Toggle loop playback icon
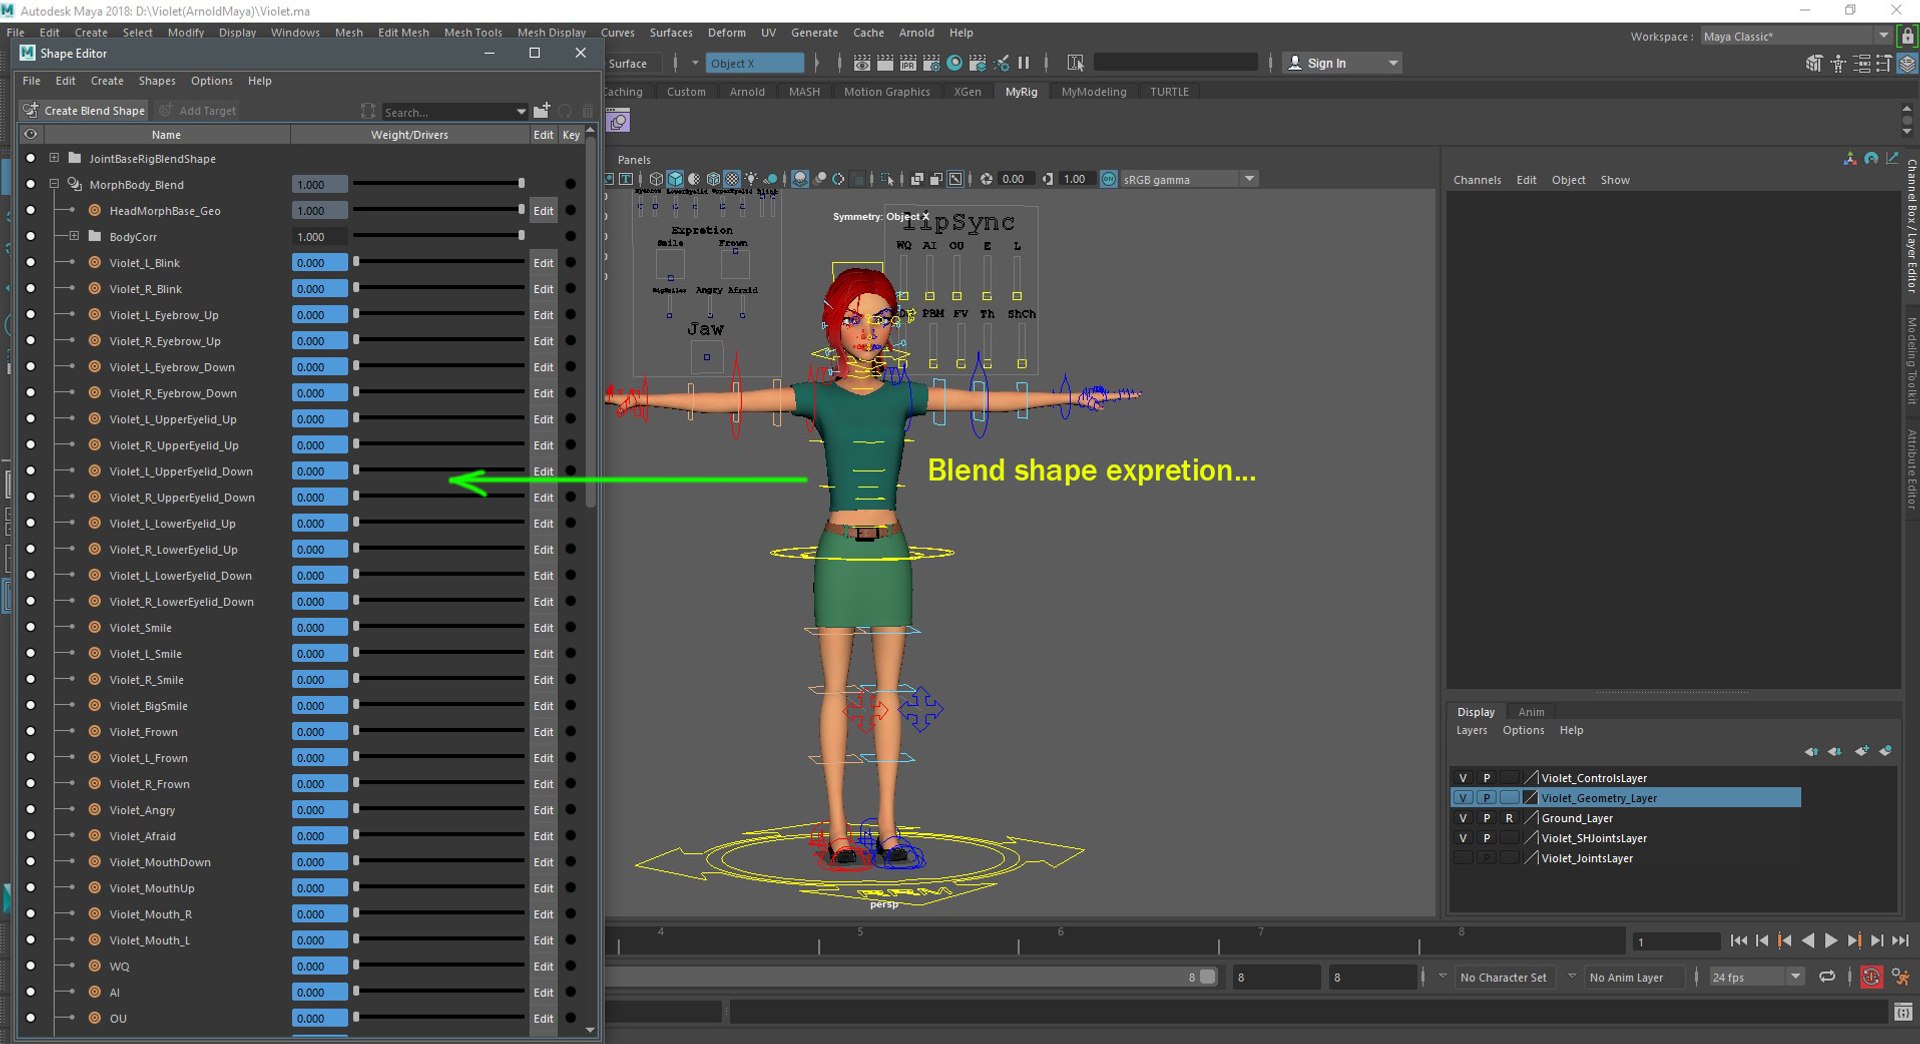The image size is (1920, 1044). coord(1827,977)
